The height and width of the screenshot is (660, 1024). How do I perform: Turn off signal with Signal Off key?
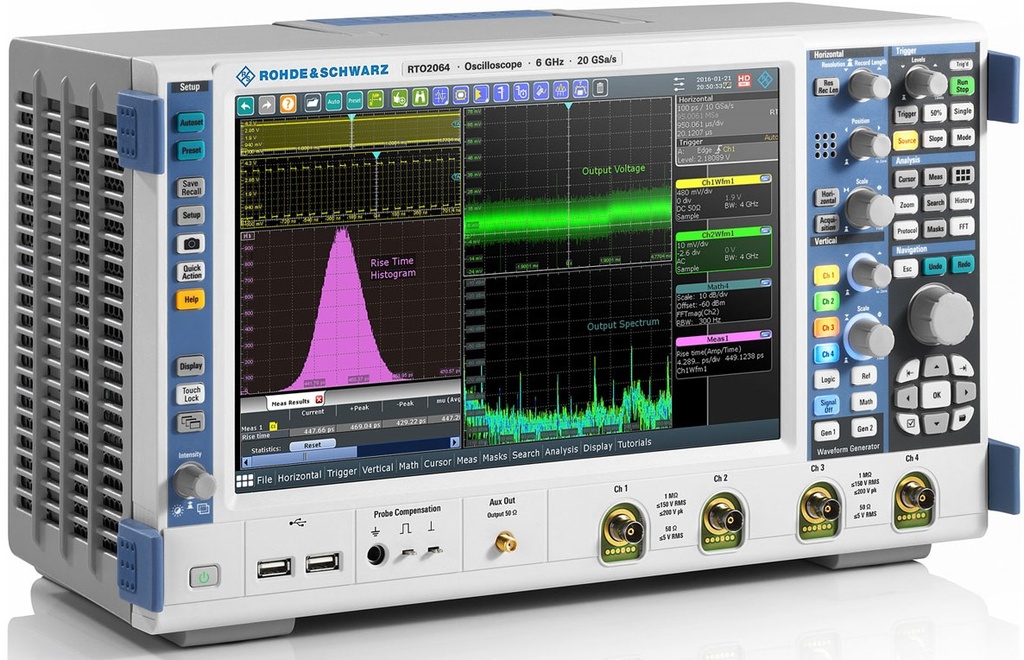[827, 405]
